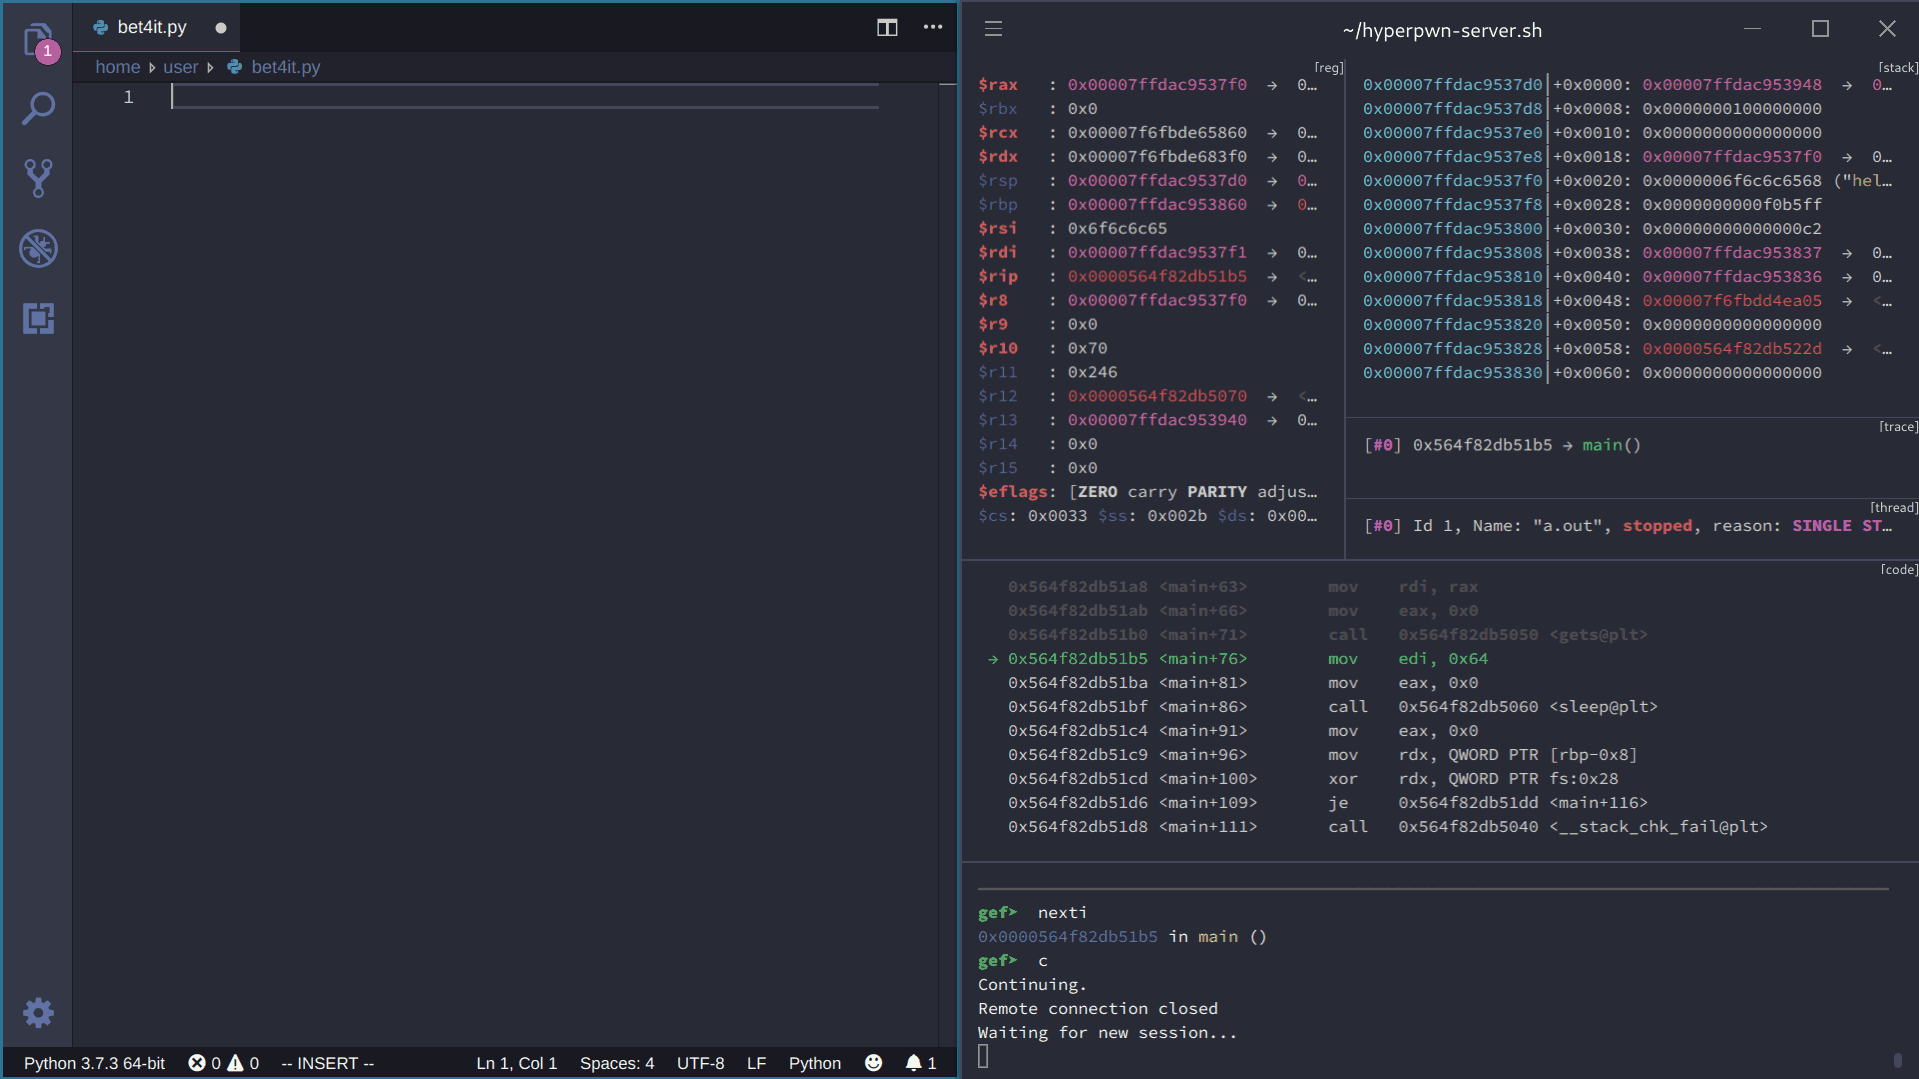The height and width of the screenshot is (1079, 1919).
Task: Click the Waiting for new session line
Action: pos(1107,1033)
